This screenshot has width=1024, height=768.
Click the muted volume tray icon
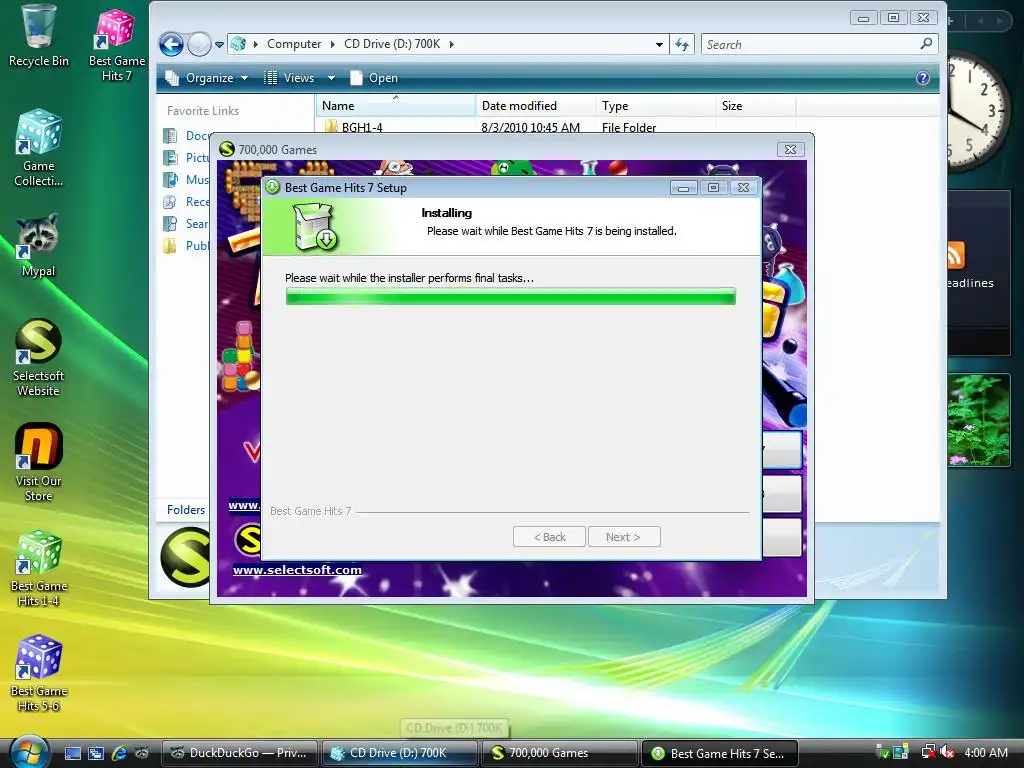tap(947, 752)
